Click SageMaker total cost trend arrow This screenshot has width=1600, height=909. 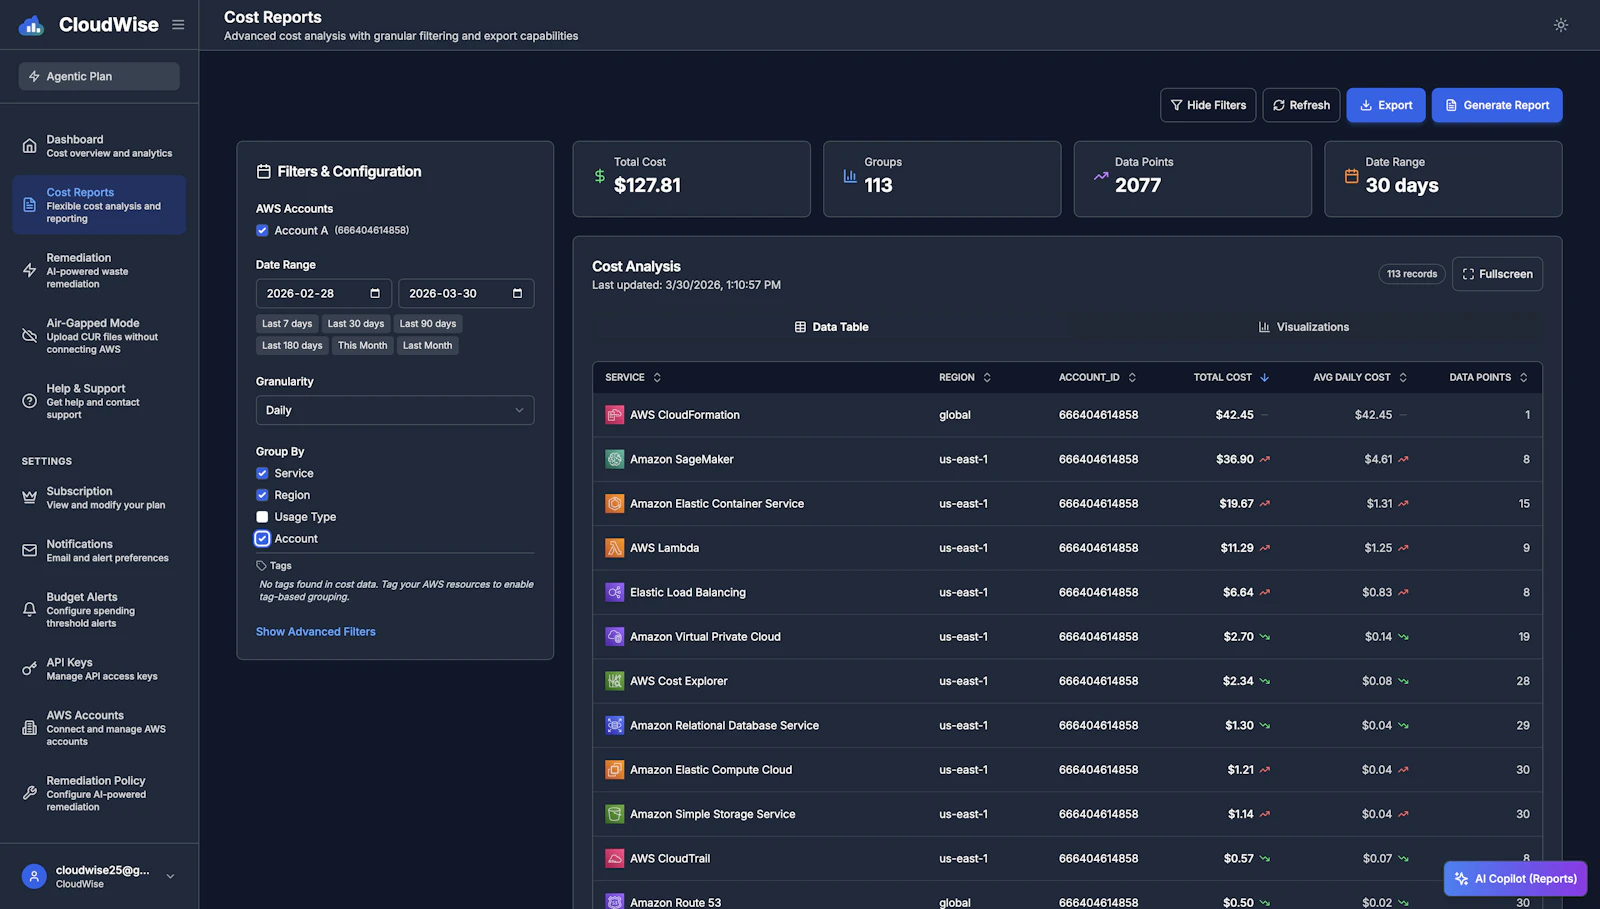(1265, 460)
